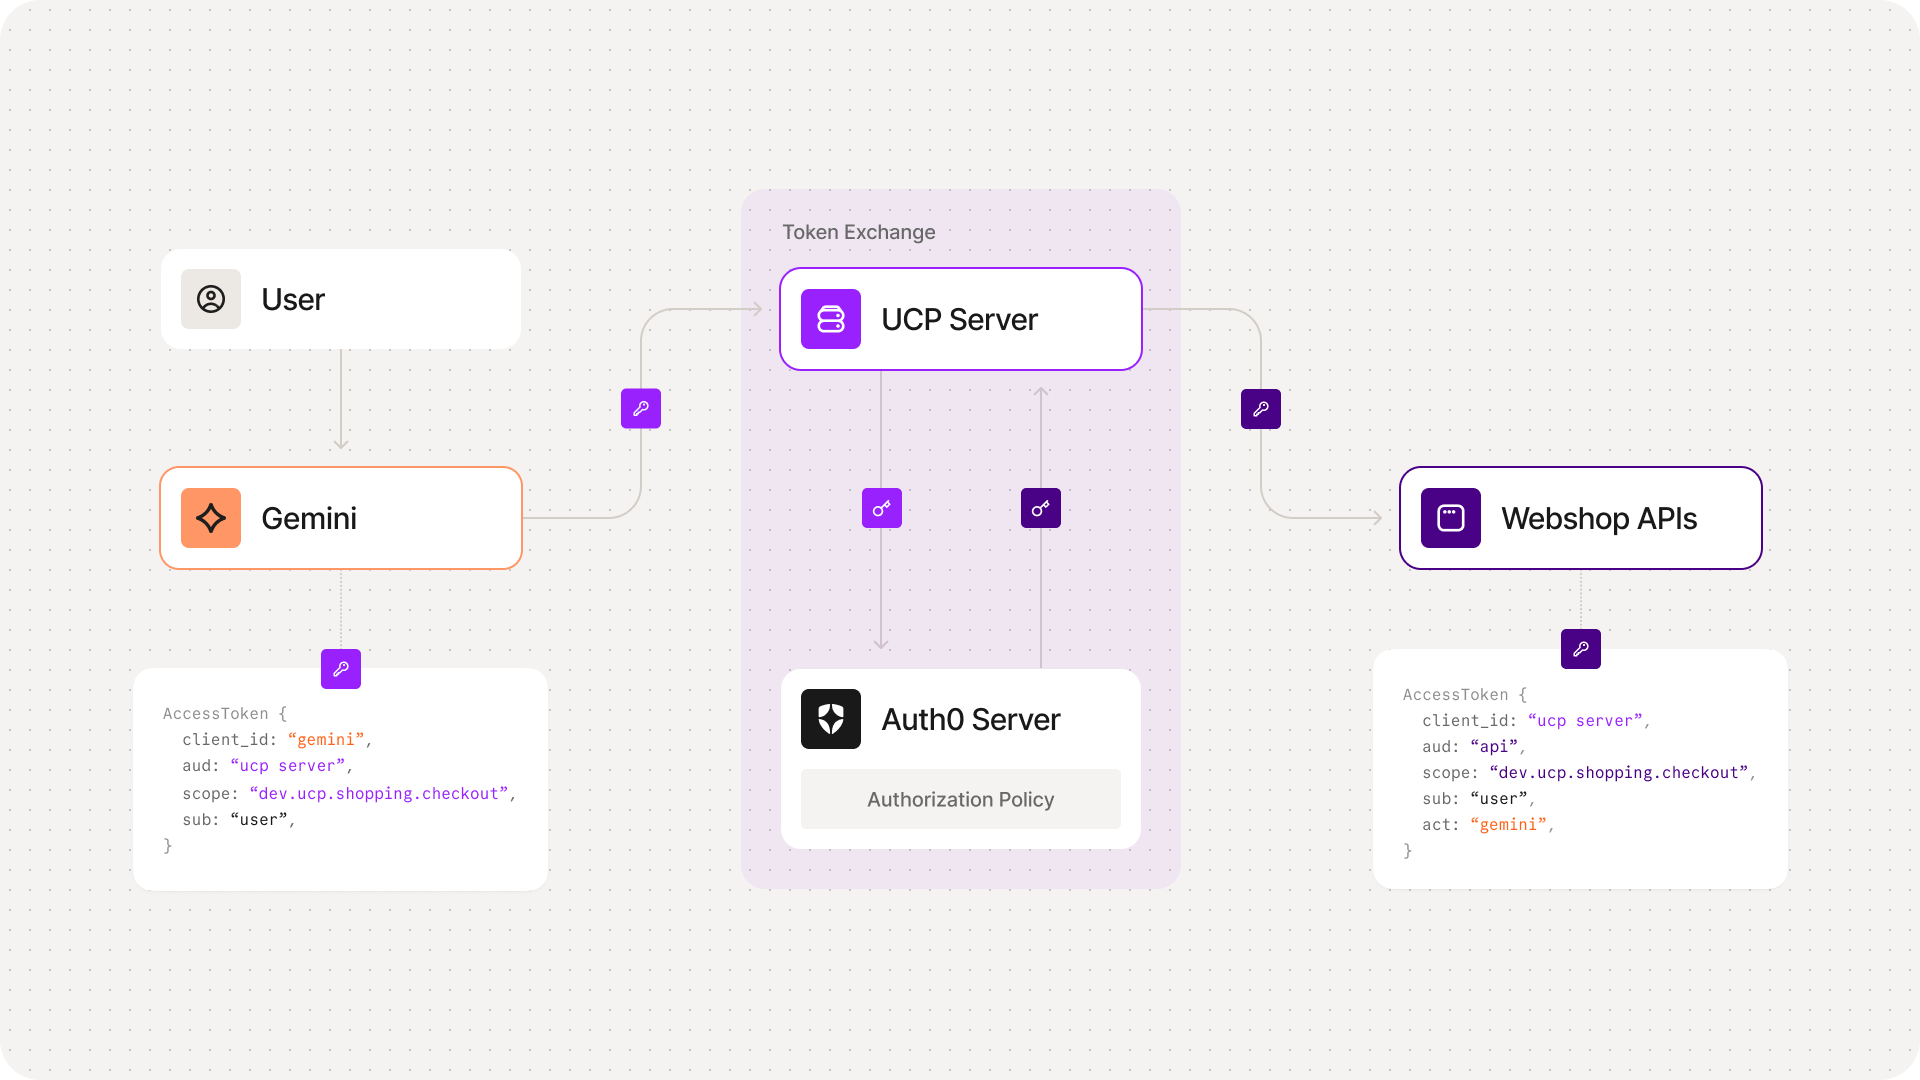This screenshot has width=1920, height=1080.
Task: Click dark purple key icon on upward arrow
Action: [x=1041, y=508]
